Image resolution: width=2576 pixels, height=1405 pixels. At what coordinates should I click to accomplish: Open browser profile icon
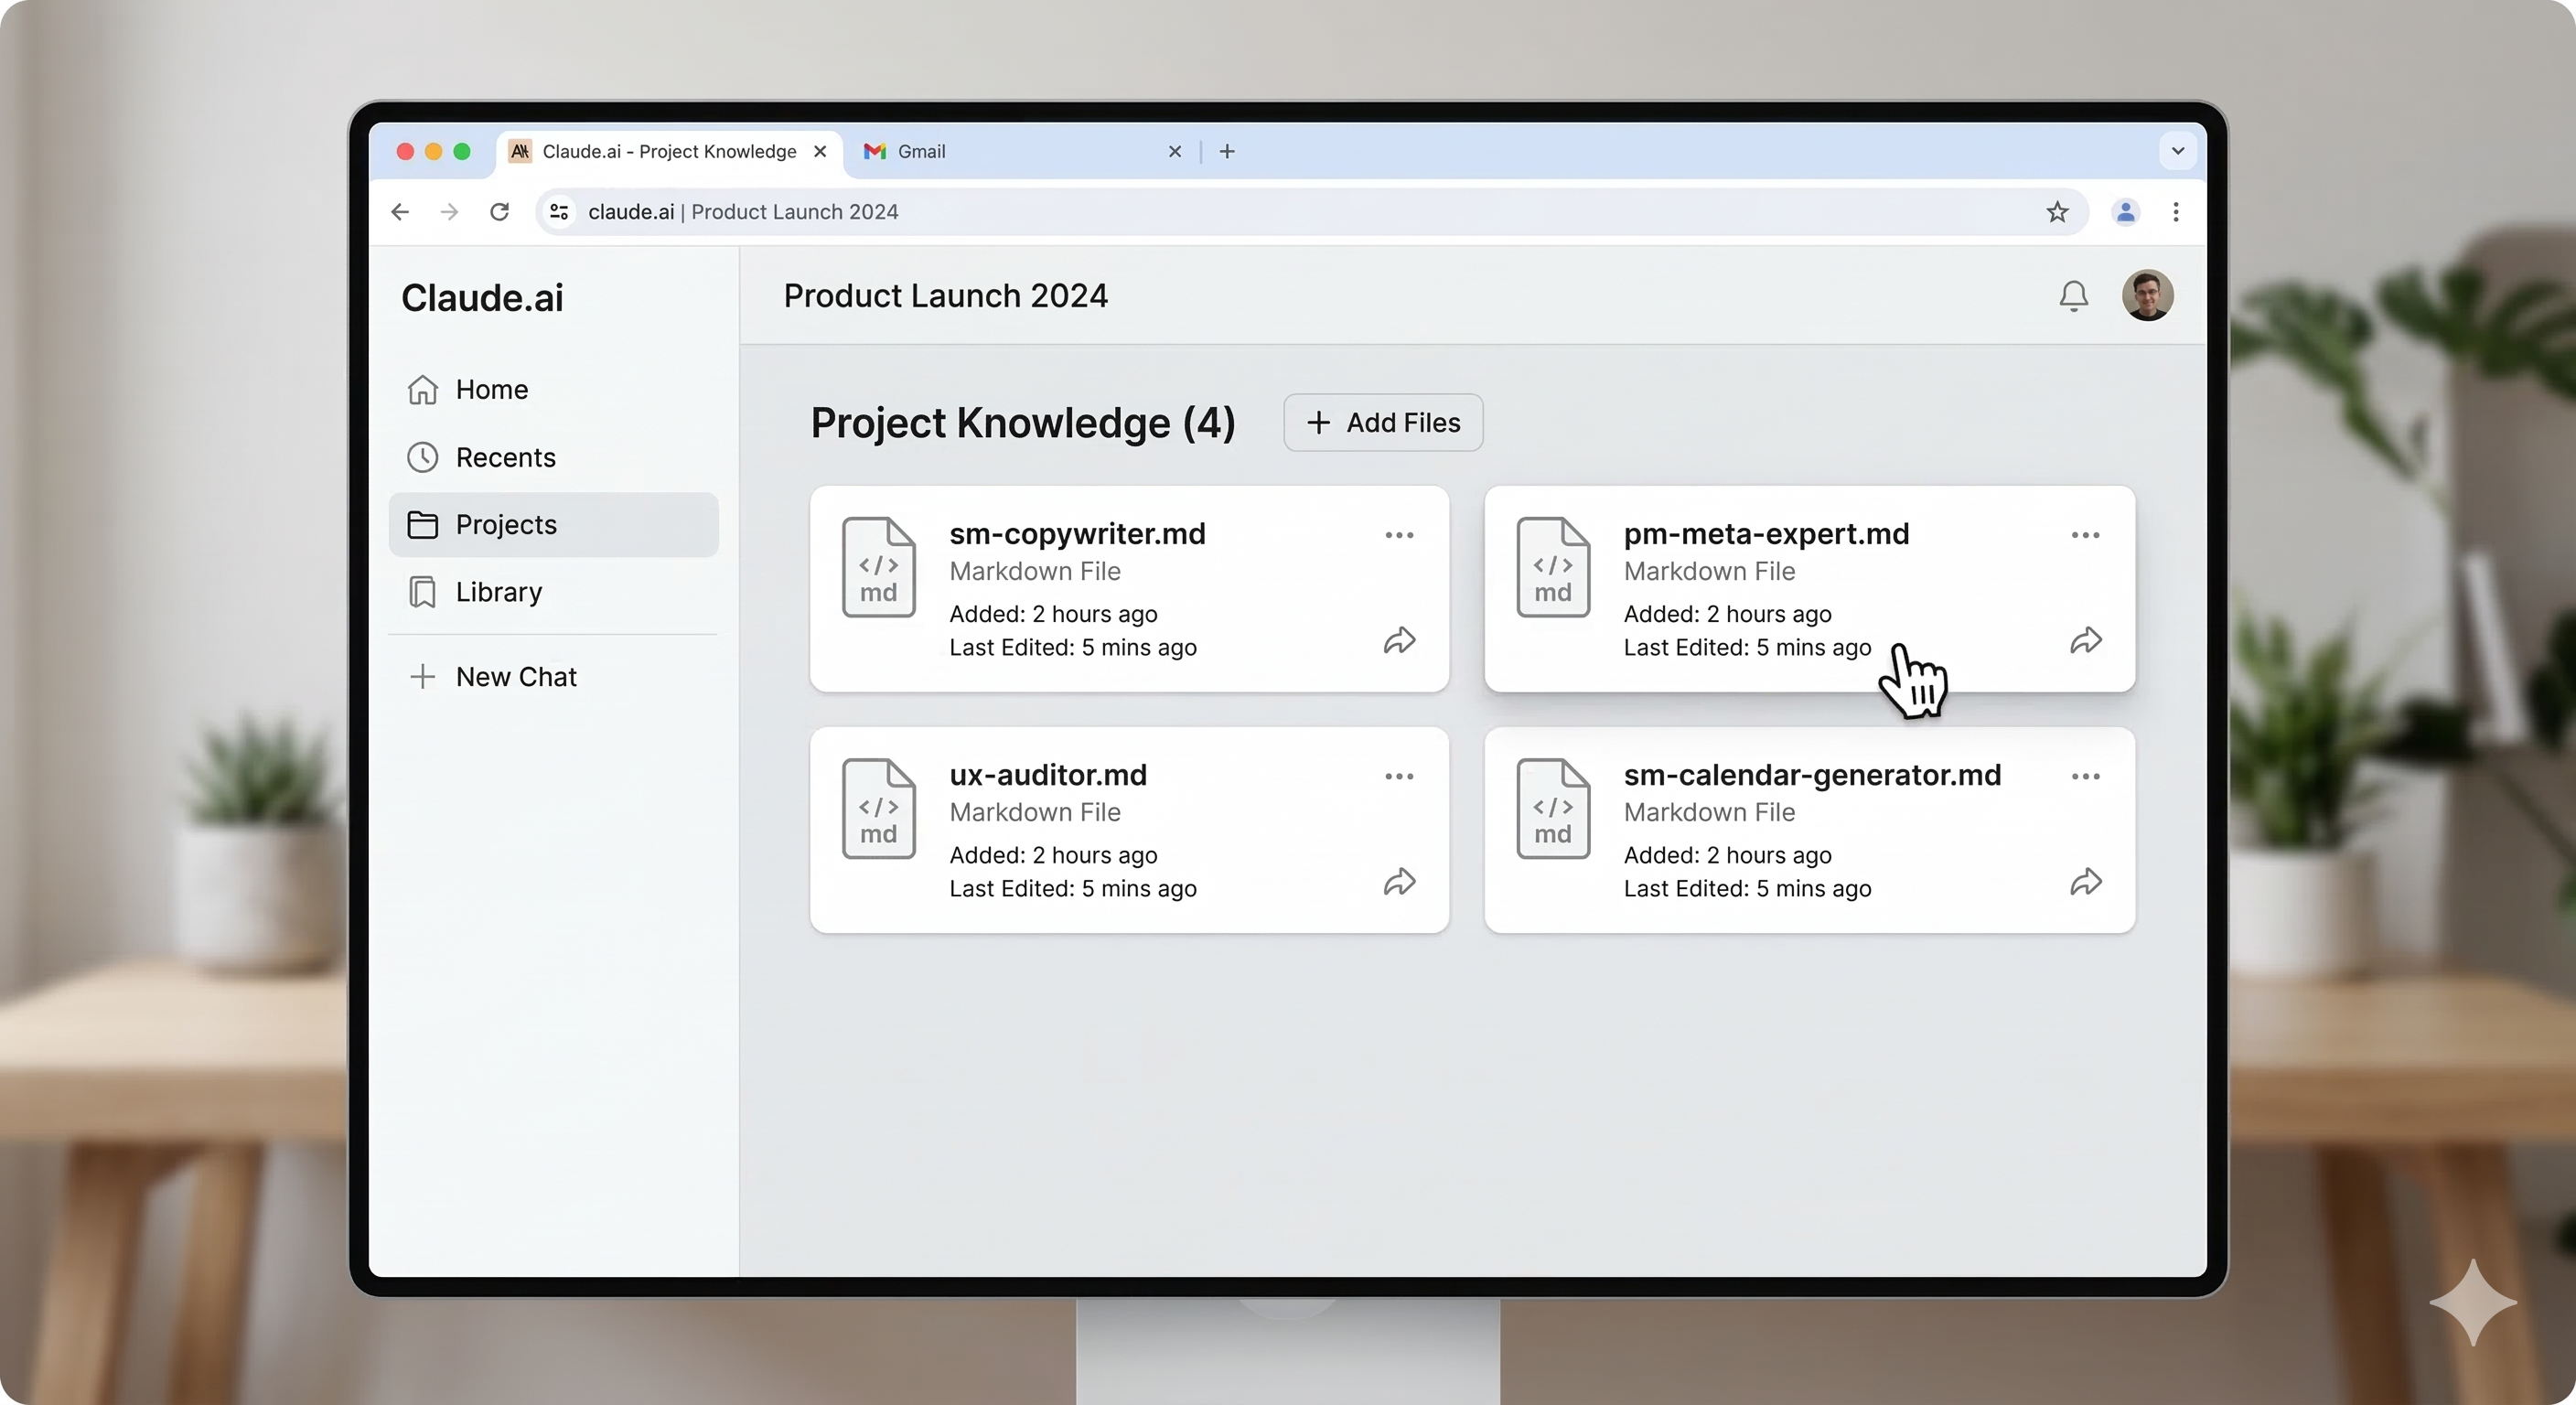(x=2126, y=212)
